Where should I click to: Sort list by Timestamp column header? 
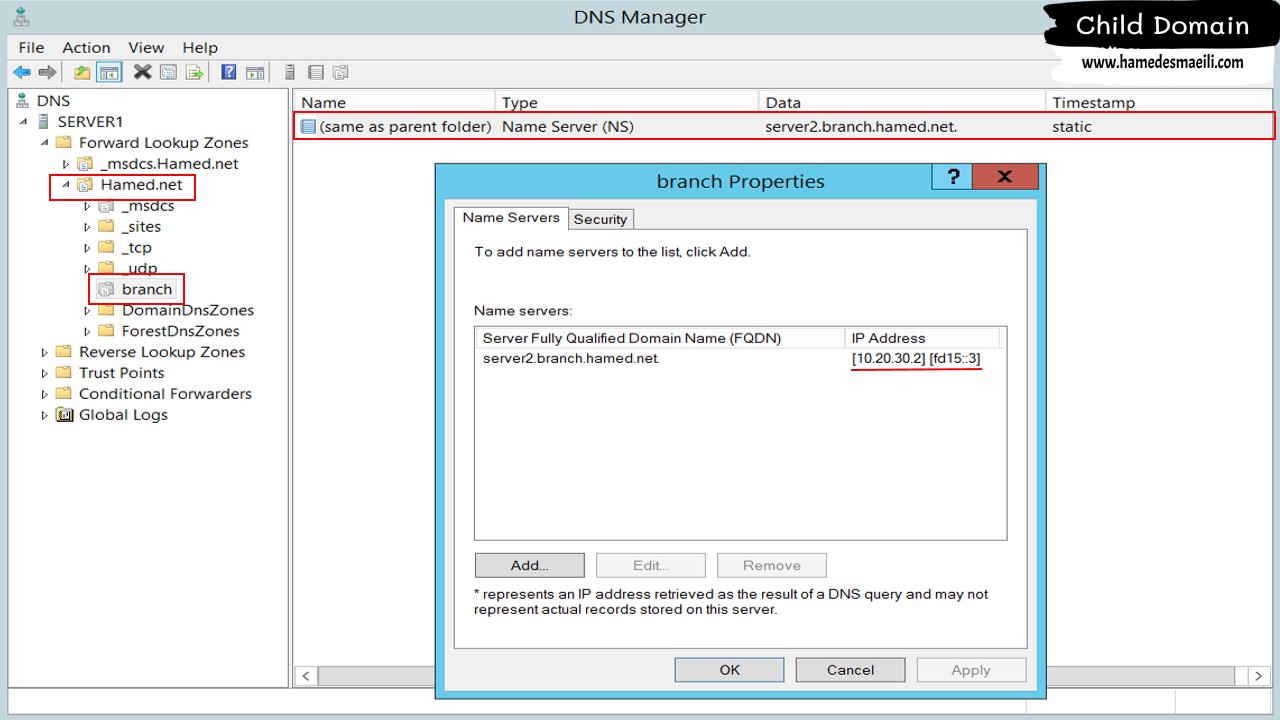(1160, 102)
